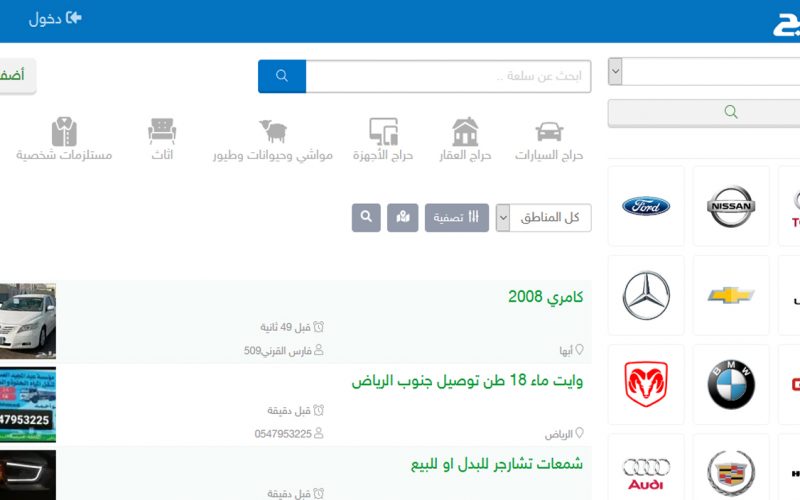Click the تصفية filter button
800x500 pixels.
[457, 218]
